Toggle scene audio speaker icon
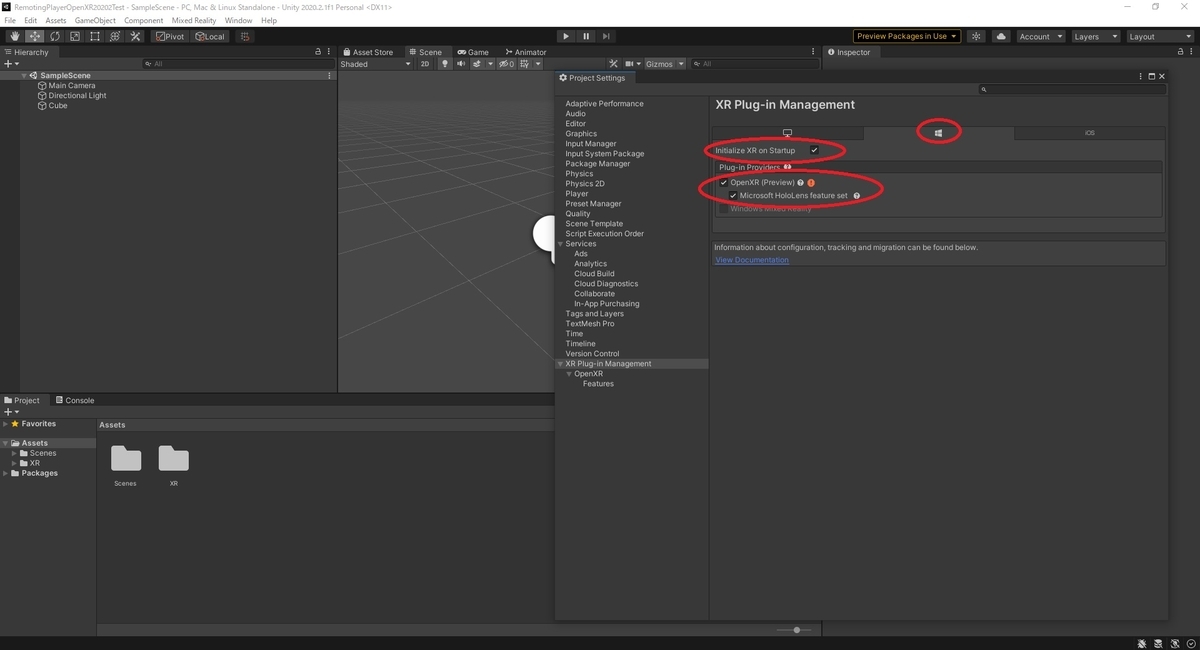This screenshot has height=650, width=1200. click(461, 64)
